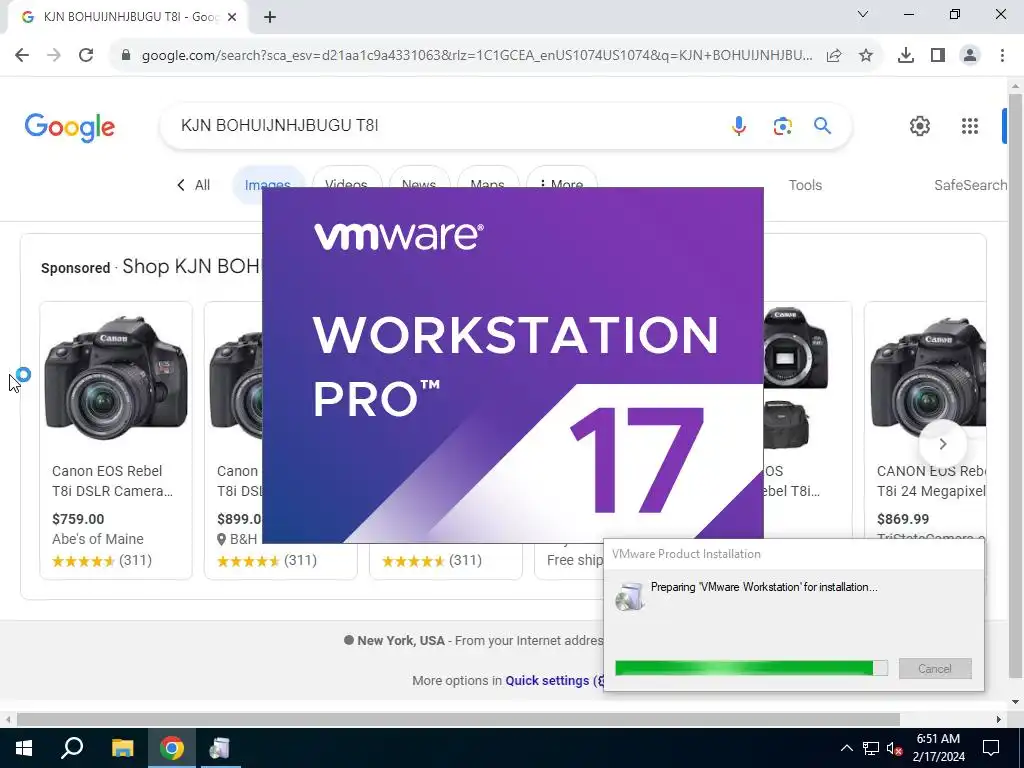Viewport: 1024px width, 768px height.
Task: Open Windows taskbar search
Action: pos(72,748)
